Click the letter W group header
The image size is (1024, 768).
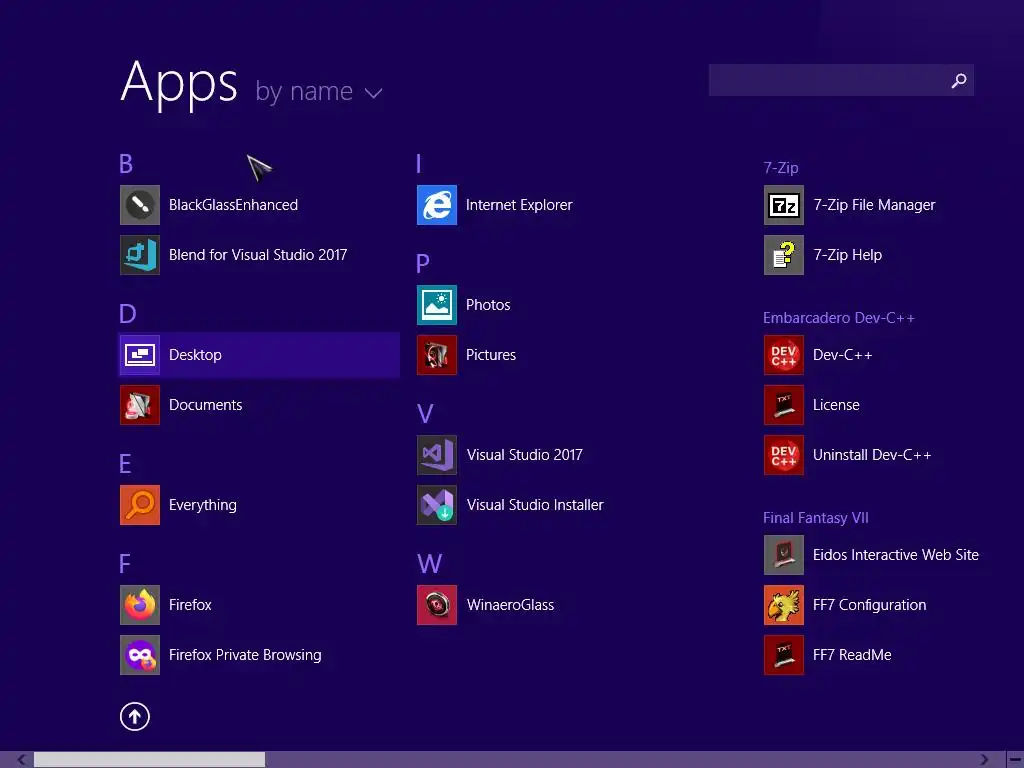click(429, 564)
